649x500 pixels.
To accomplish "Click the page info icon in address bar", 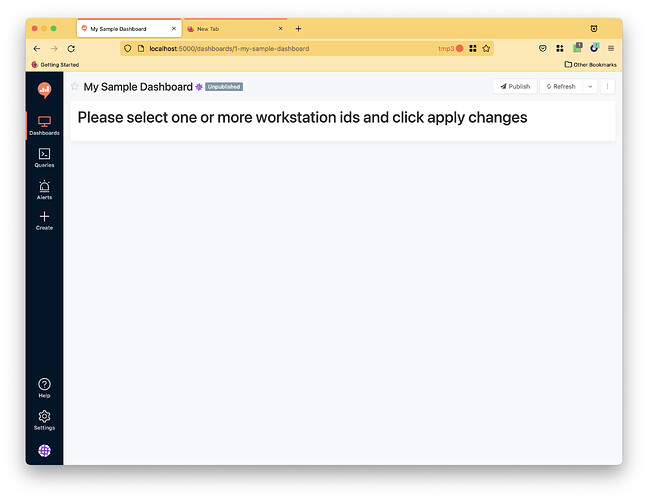I will (141, 48).
